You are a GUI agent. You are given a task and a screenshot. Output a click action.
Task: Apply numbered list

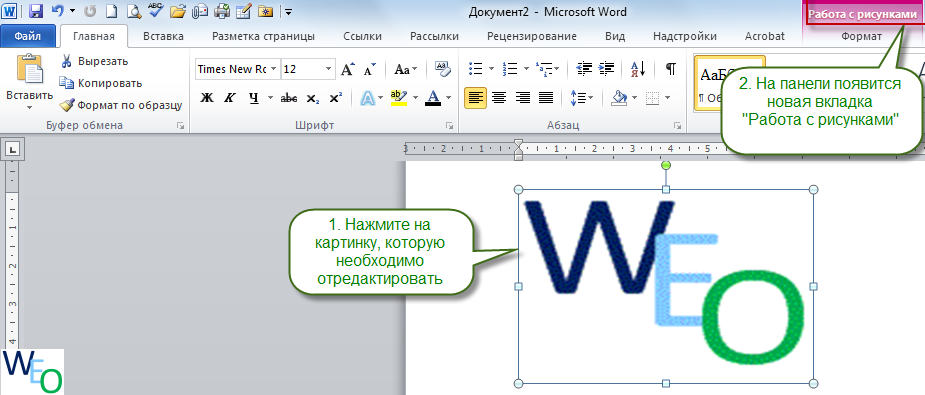click(510, 68)
